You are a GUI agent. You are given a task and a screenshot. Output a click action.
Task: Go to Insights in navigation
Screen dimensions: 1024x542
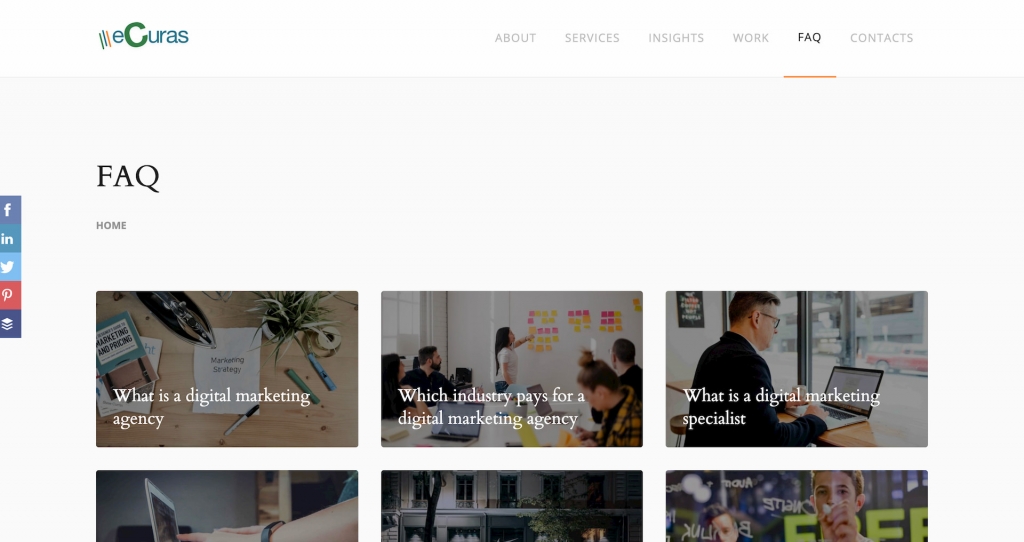pyautogui.click(x=676, y=38)
